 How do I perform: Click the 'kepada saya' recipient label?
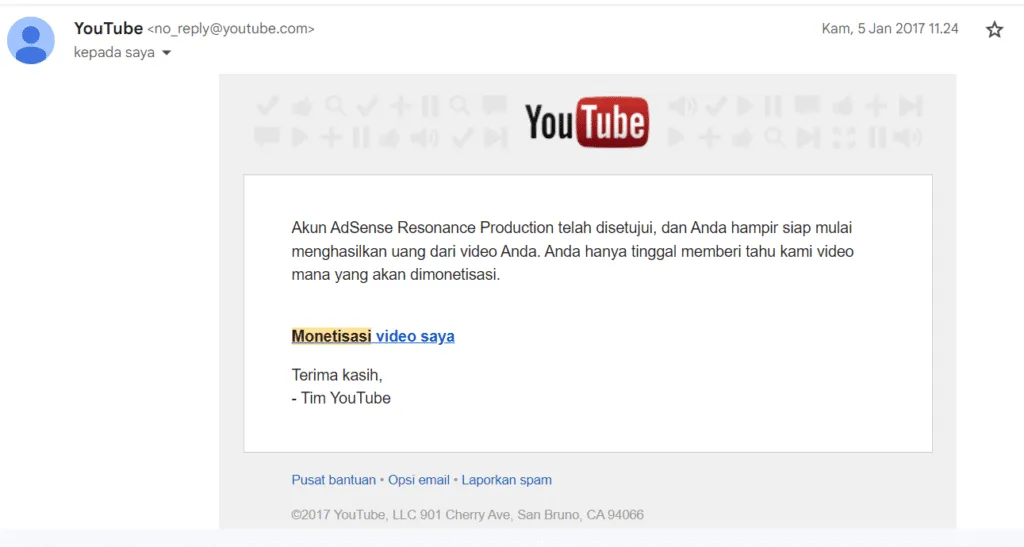(x=114, y=53)
